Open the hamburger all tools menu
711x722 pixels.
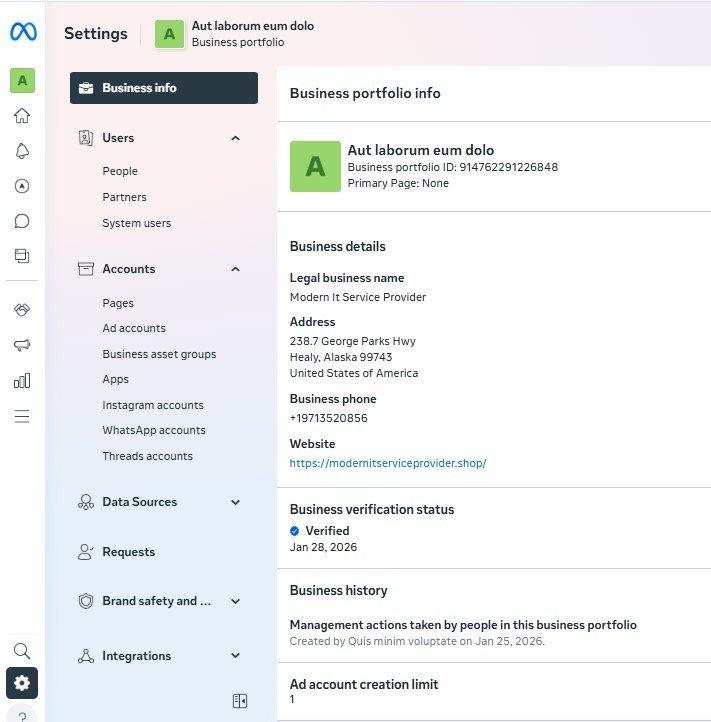[22, 416]
